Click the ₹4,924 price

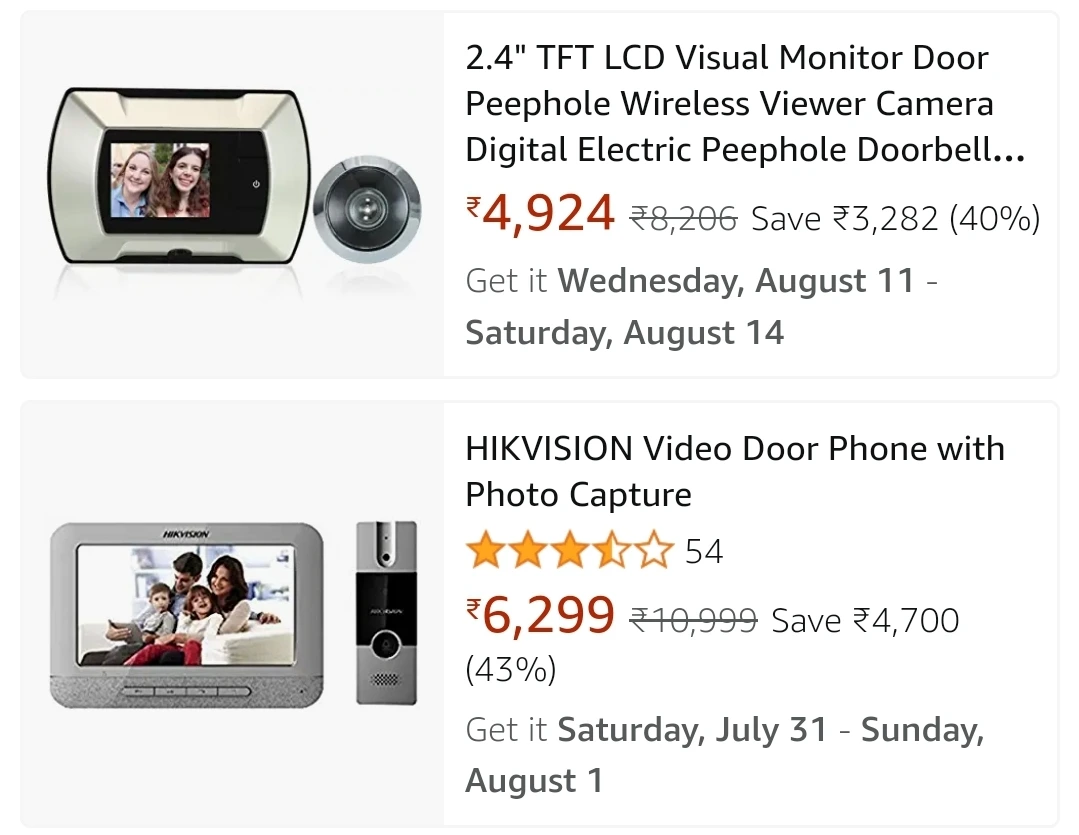point(541,214)
